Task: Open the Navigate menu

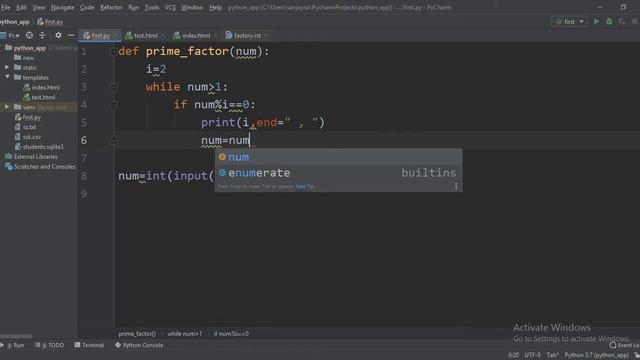Action: tap(62, 7)
